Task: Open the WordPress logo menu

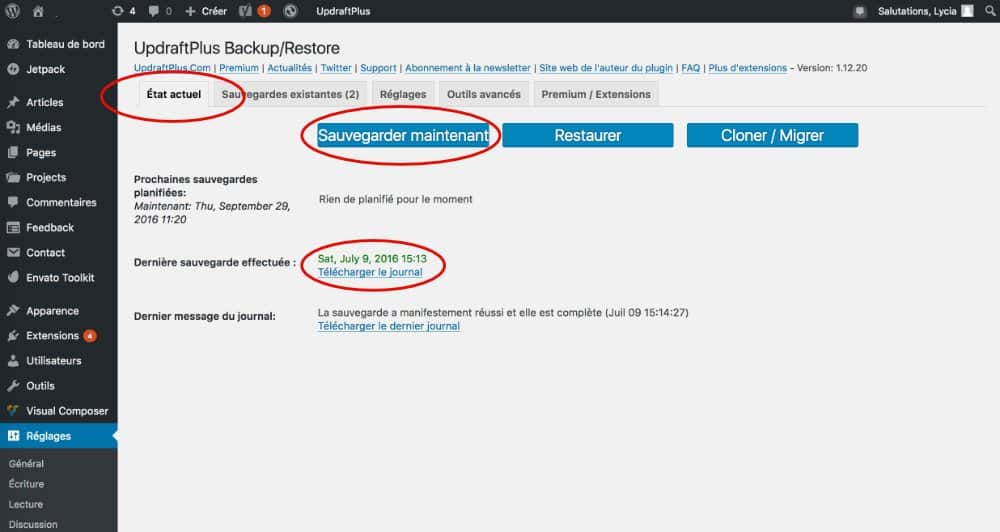Action: click(x=12, y=11)
